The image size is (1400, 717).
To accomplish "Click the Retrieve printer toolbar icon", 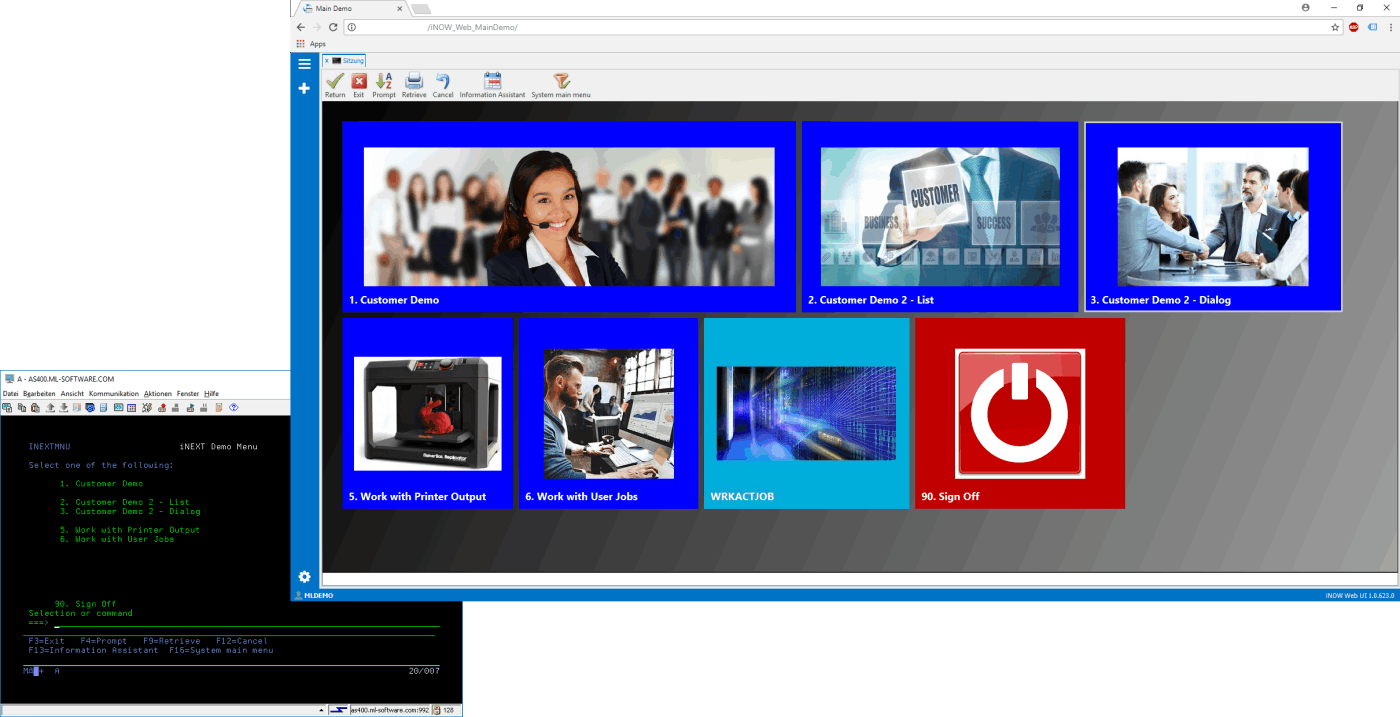I will [x=414, y=82].
